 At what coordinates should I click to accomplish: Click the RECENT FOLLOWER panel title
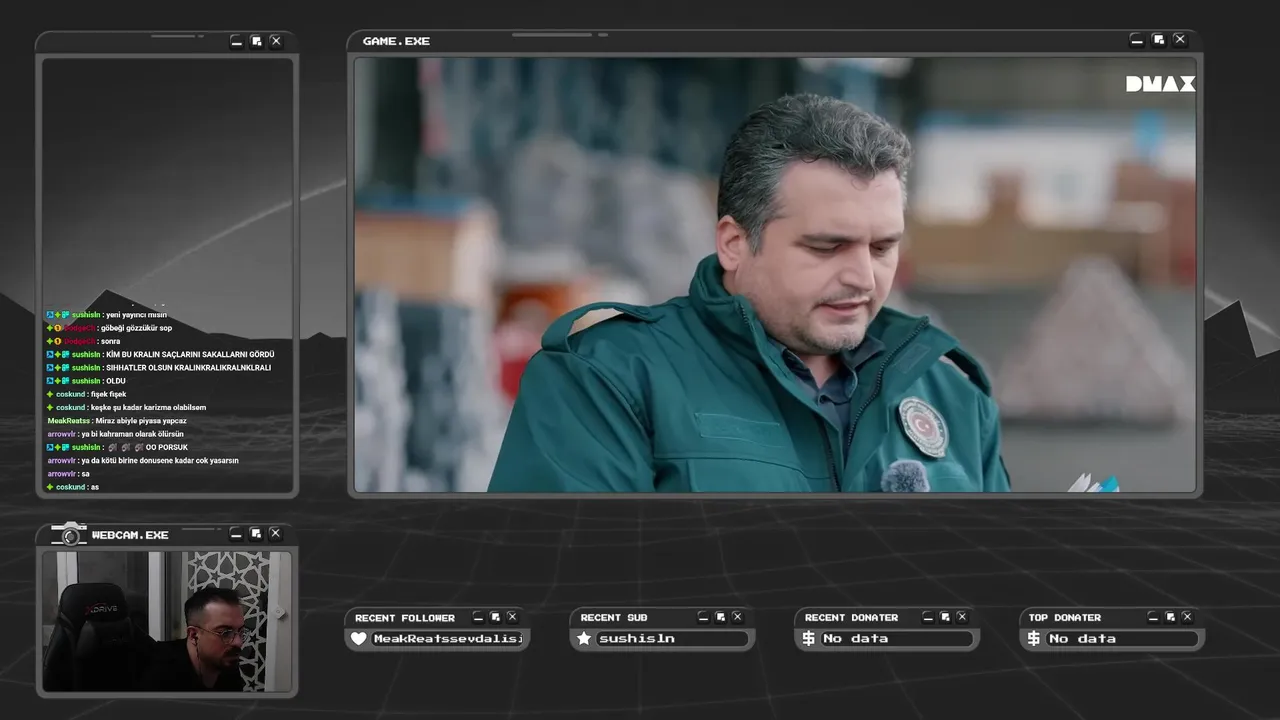tap(405, 618)
